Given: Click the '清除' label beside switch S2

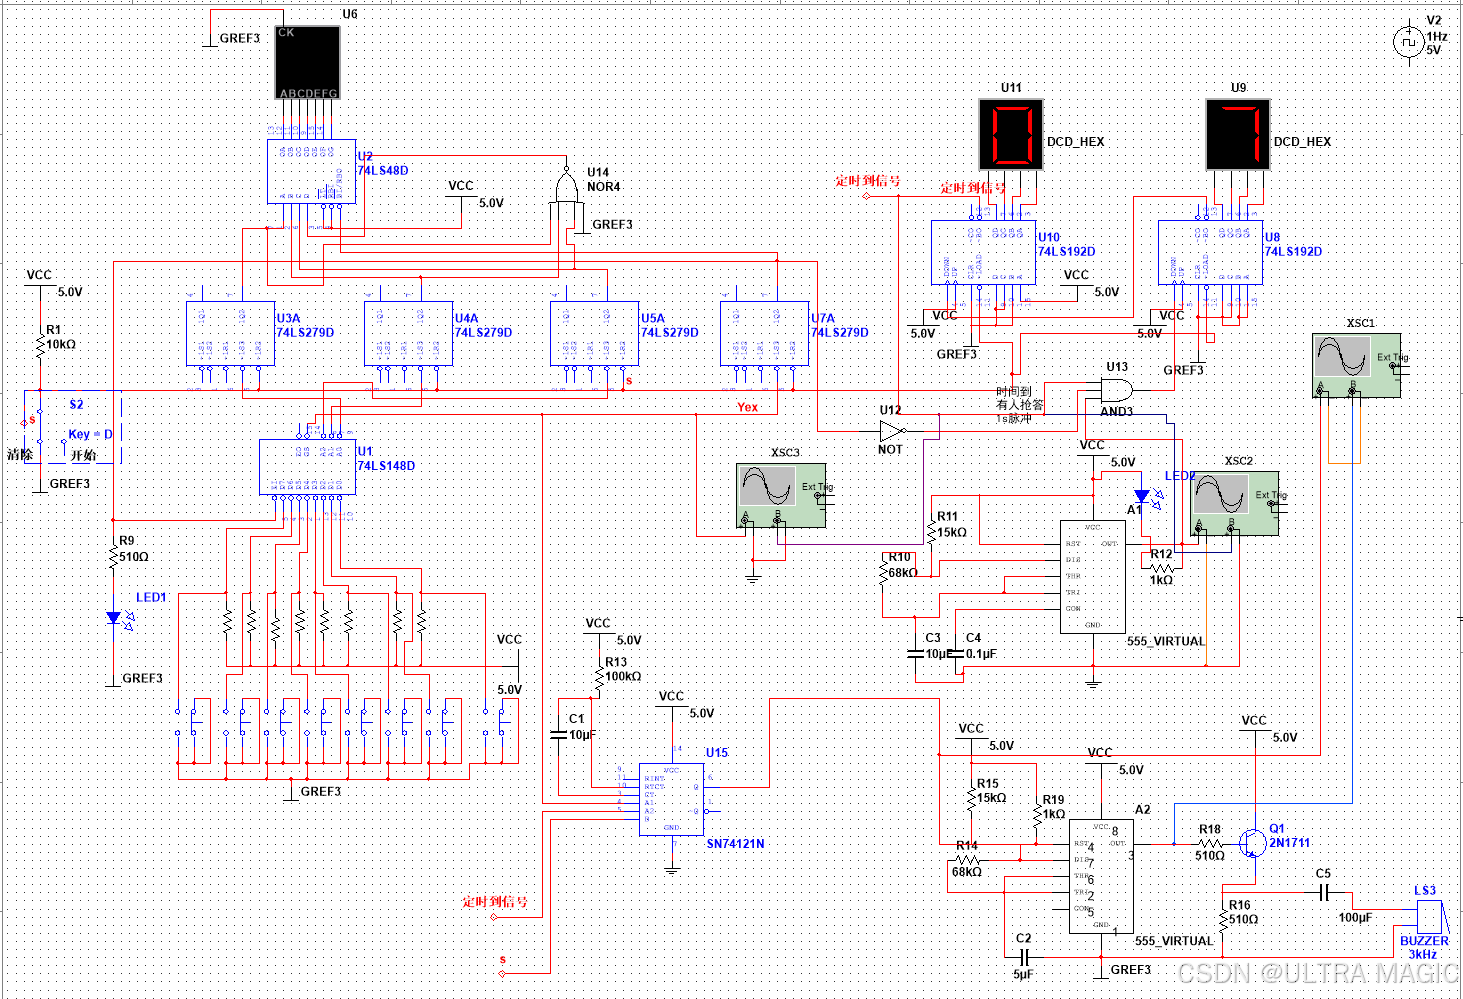Looking at the screenshot, I should 20,454.
